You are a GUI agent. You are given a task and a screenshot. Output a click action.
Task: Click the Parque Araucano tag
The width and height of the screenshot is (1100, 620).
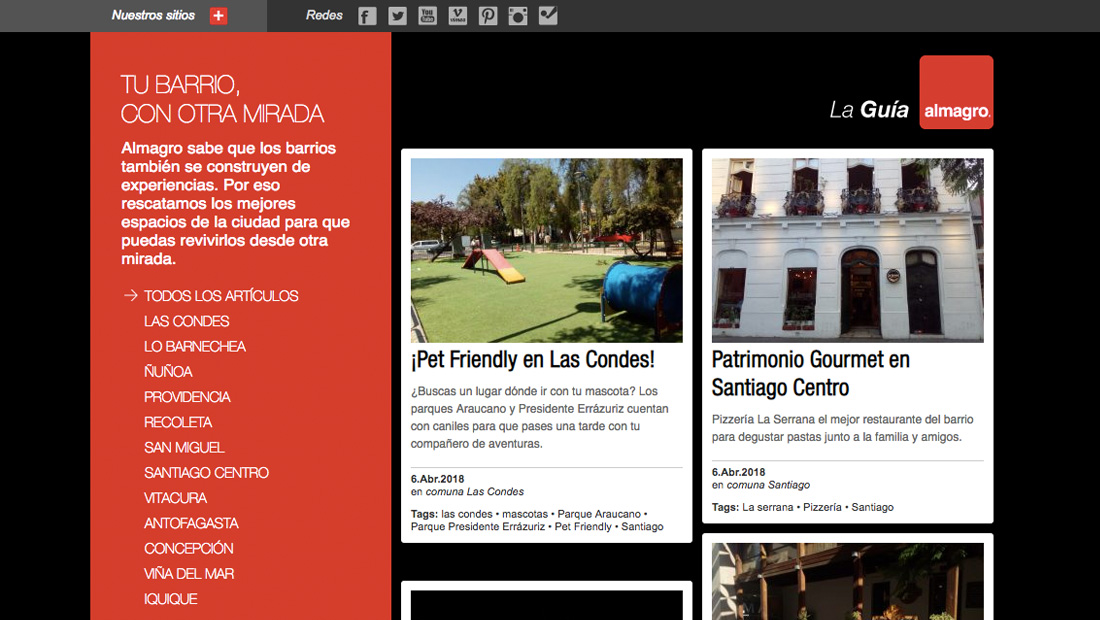click(x=599, y=514)
